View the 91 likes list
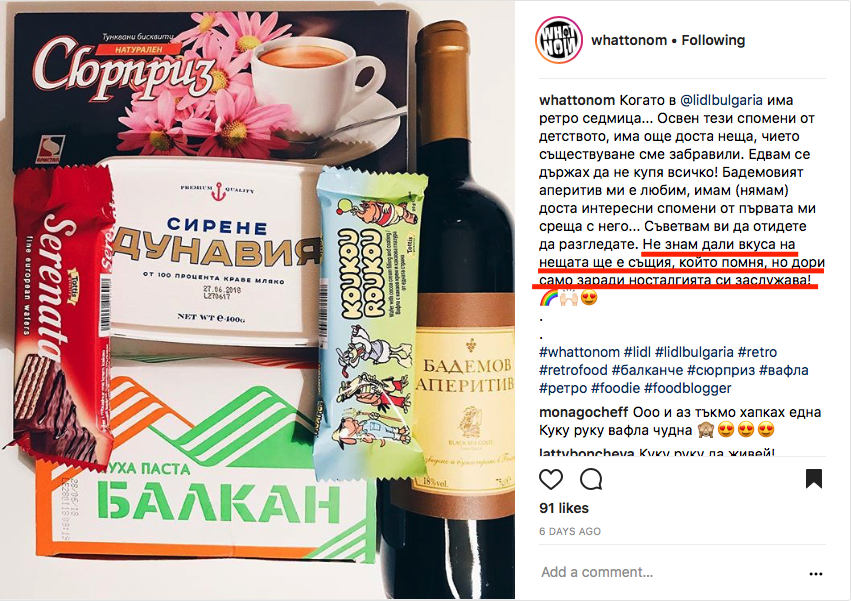Image resolution: width=851 pixels, height=601 pixels. 564,508
